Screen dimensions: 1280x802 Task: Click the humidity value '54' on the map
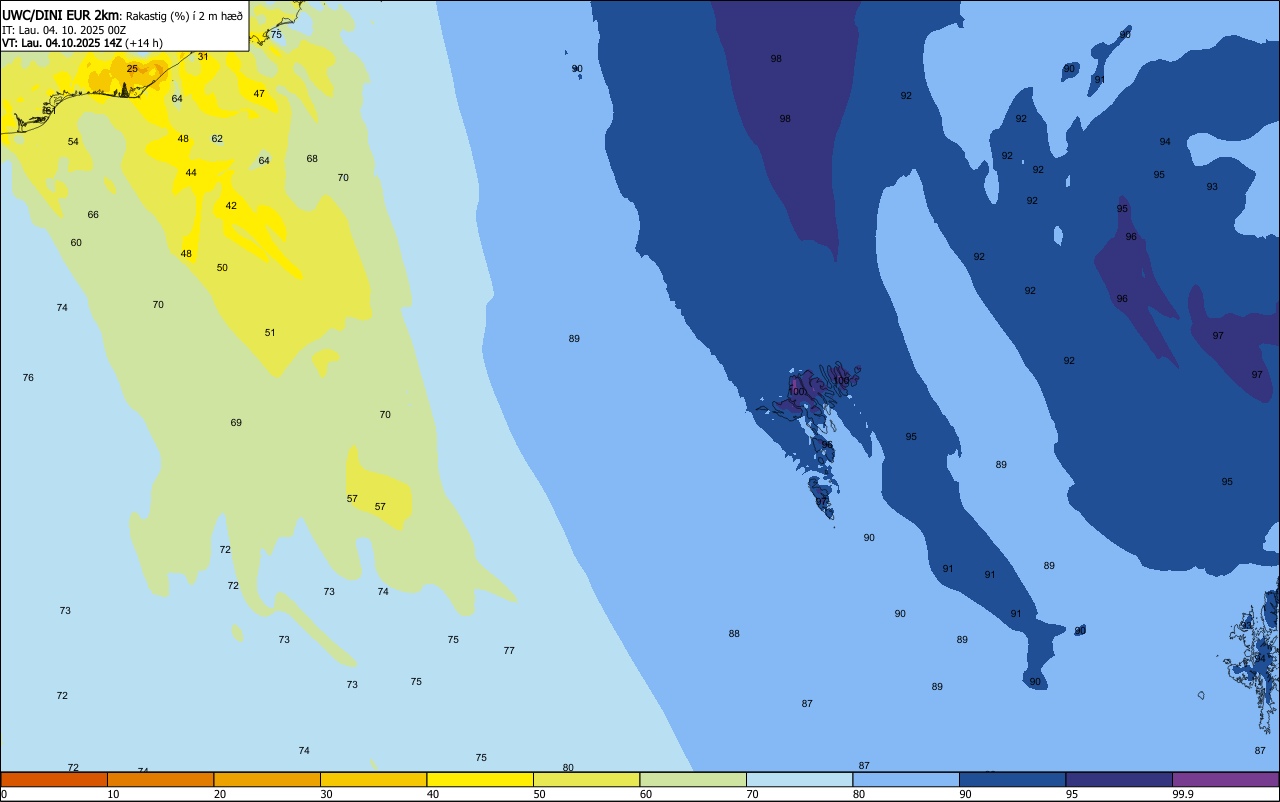73,142
